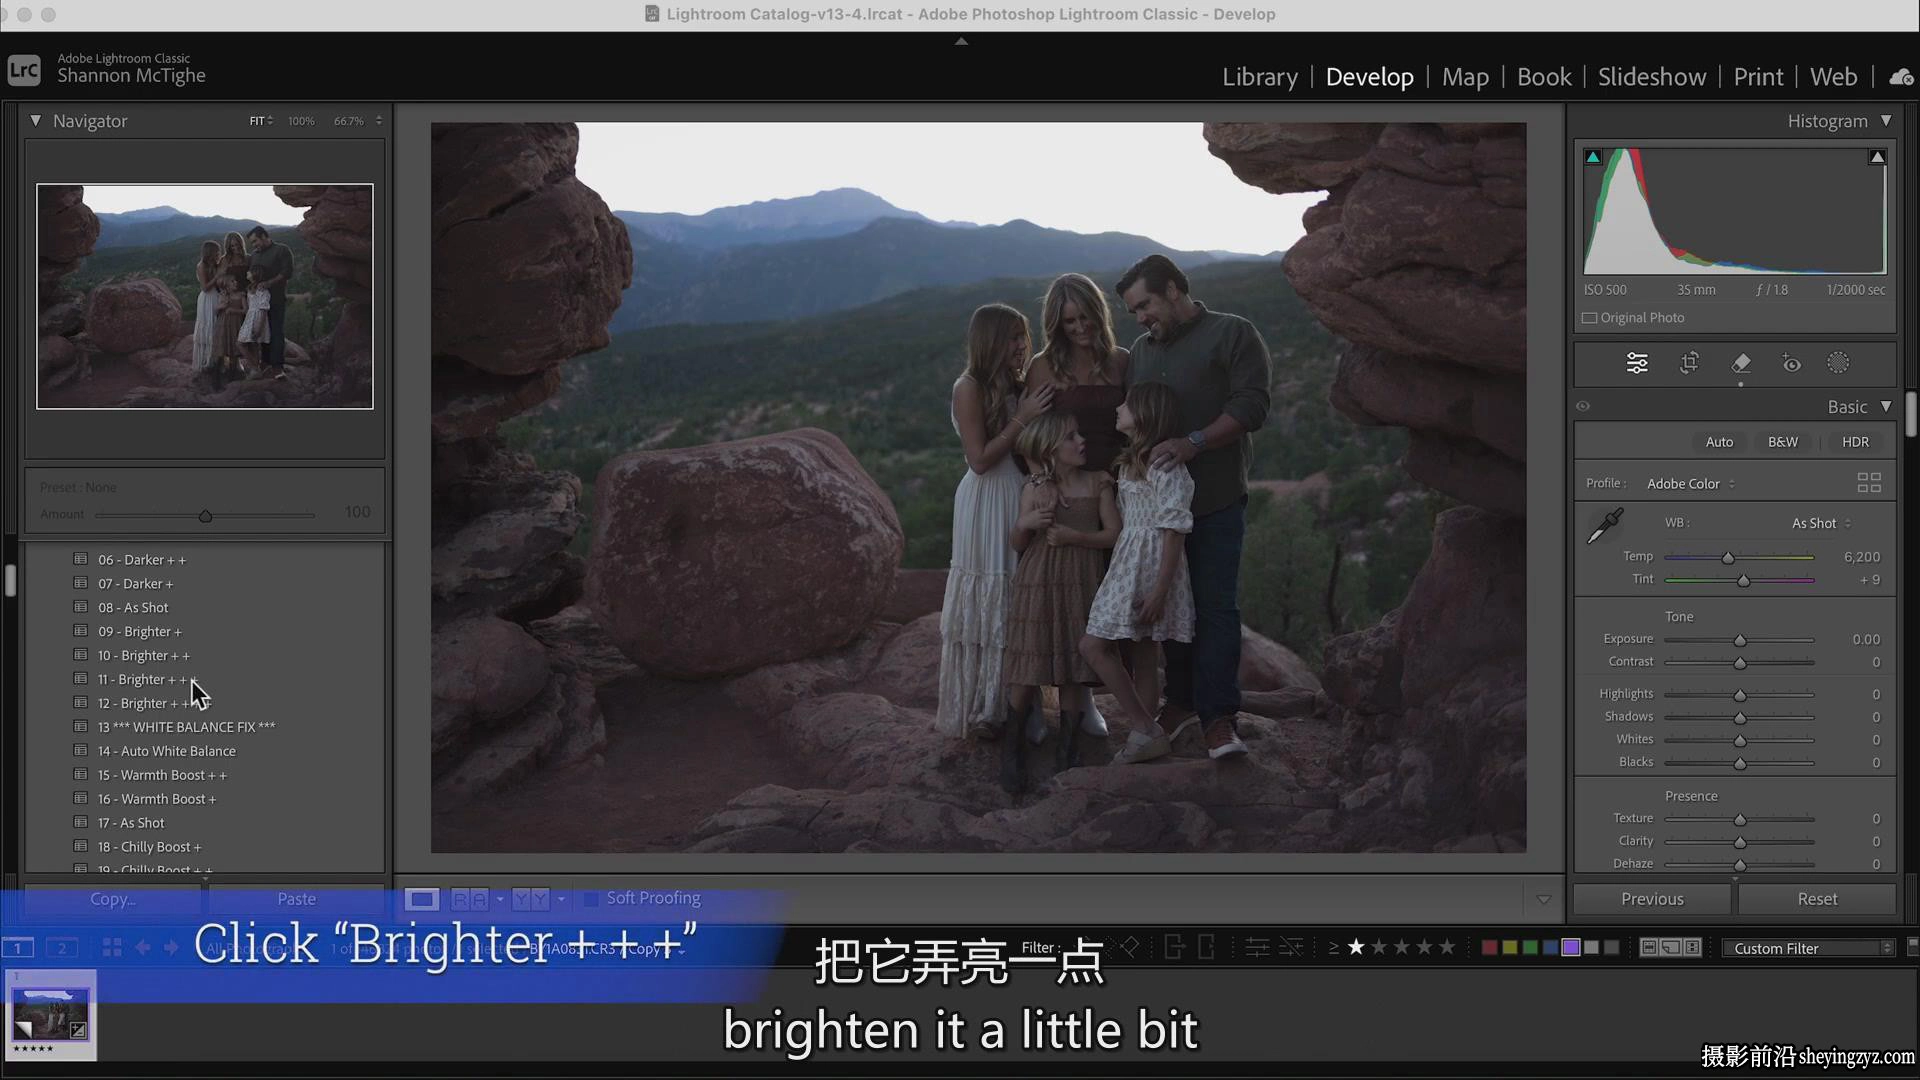Collapse the Histogram panel

(x=1886, y=121)
